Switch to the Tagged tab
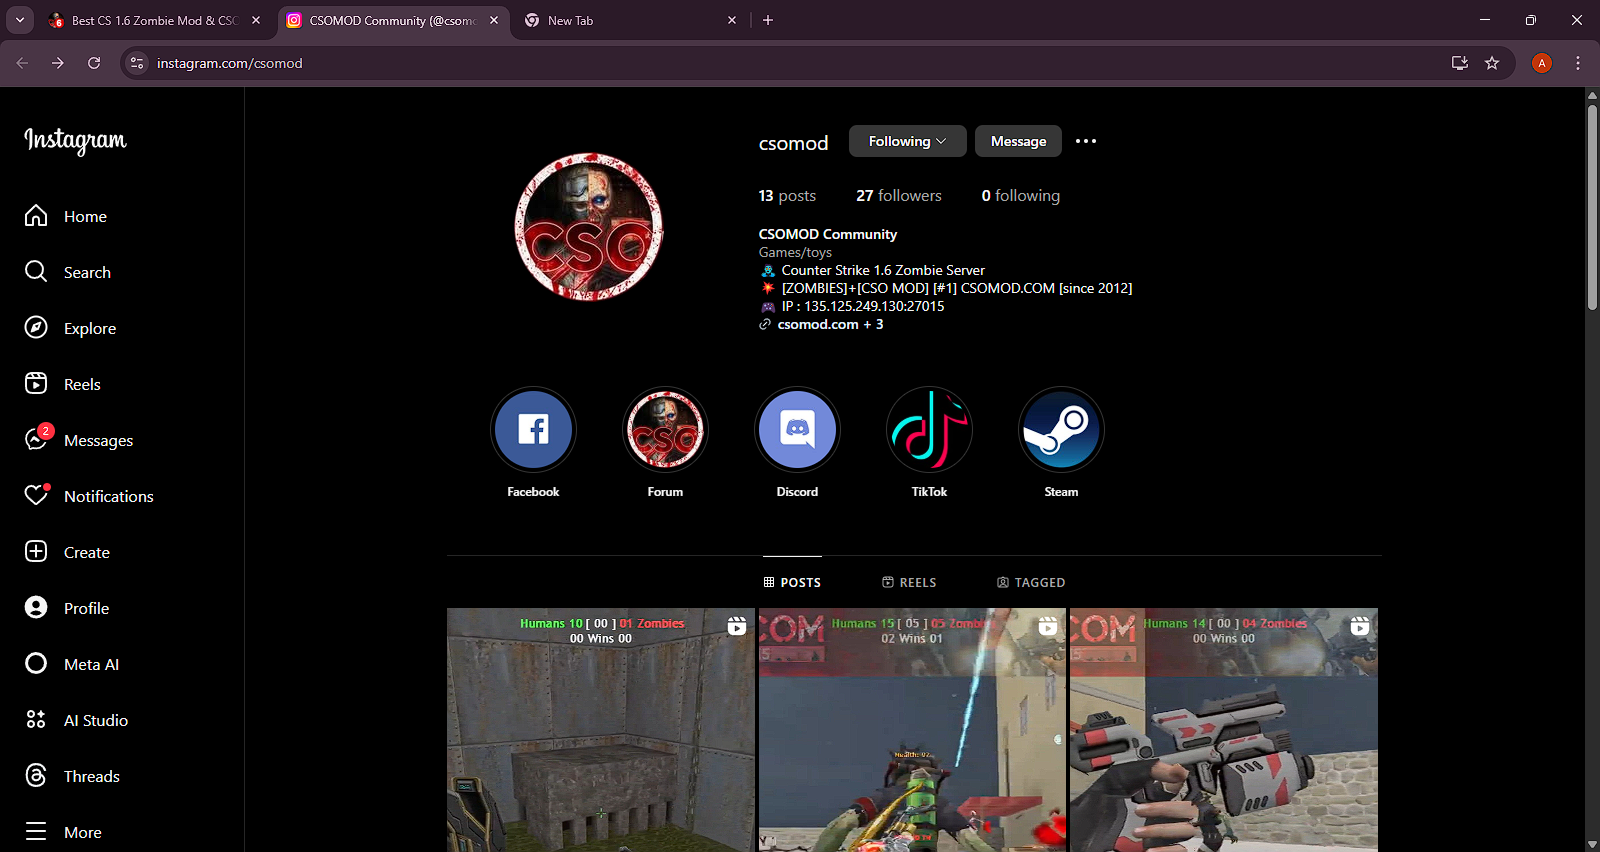 coord(1031,582)
